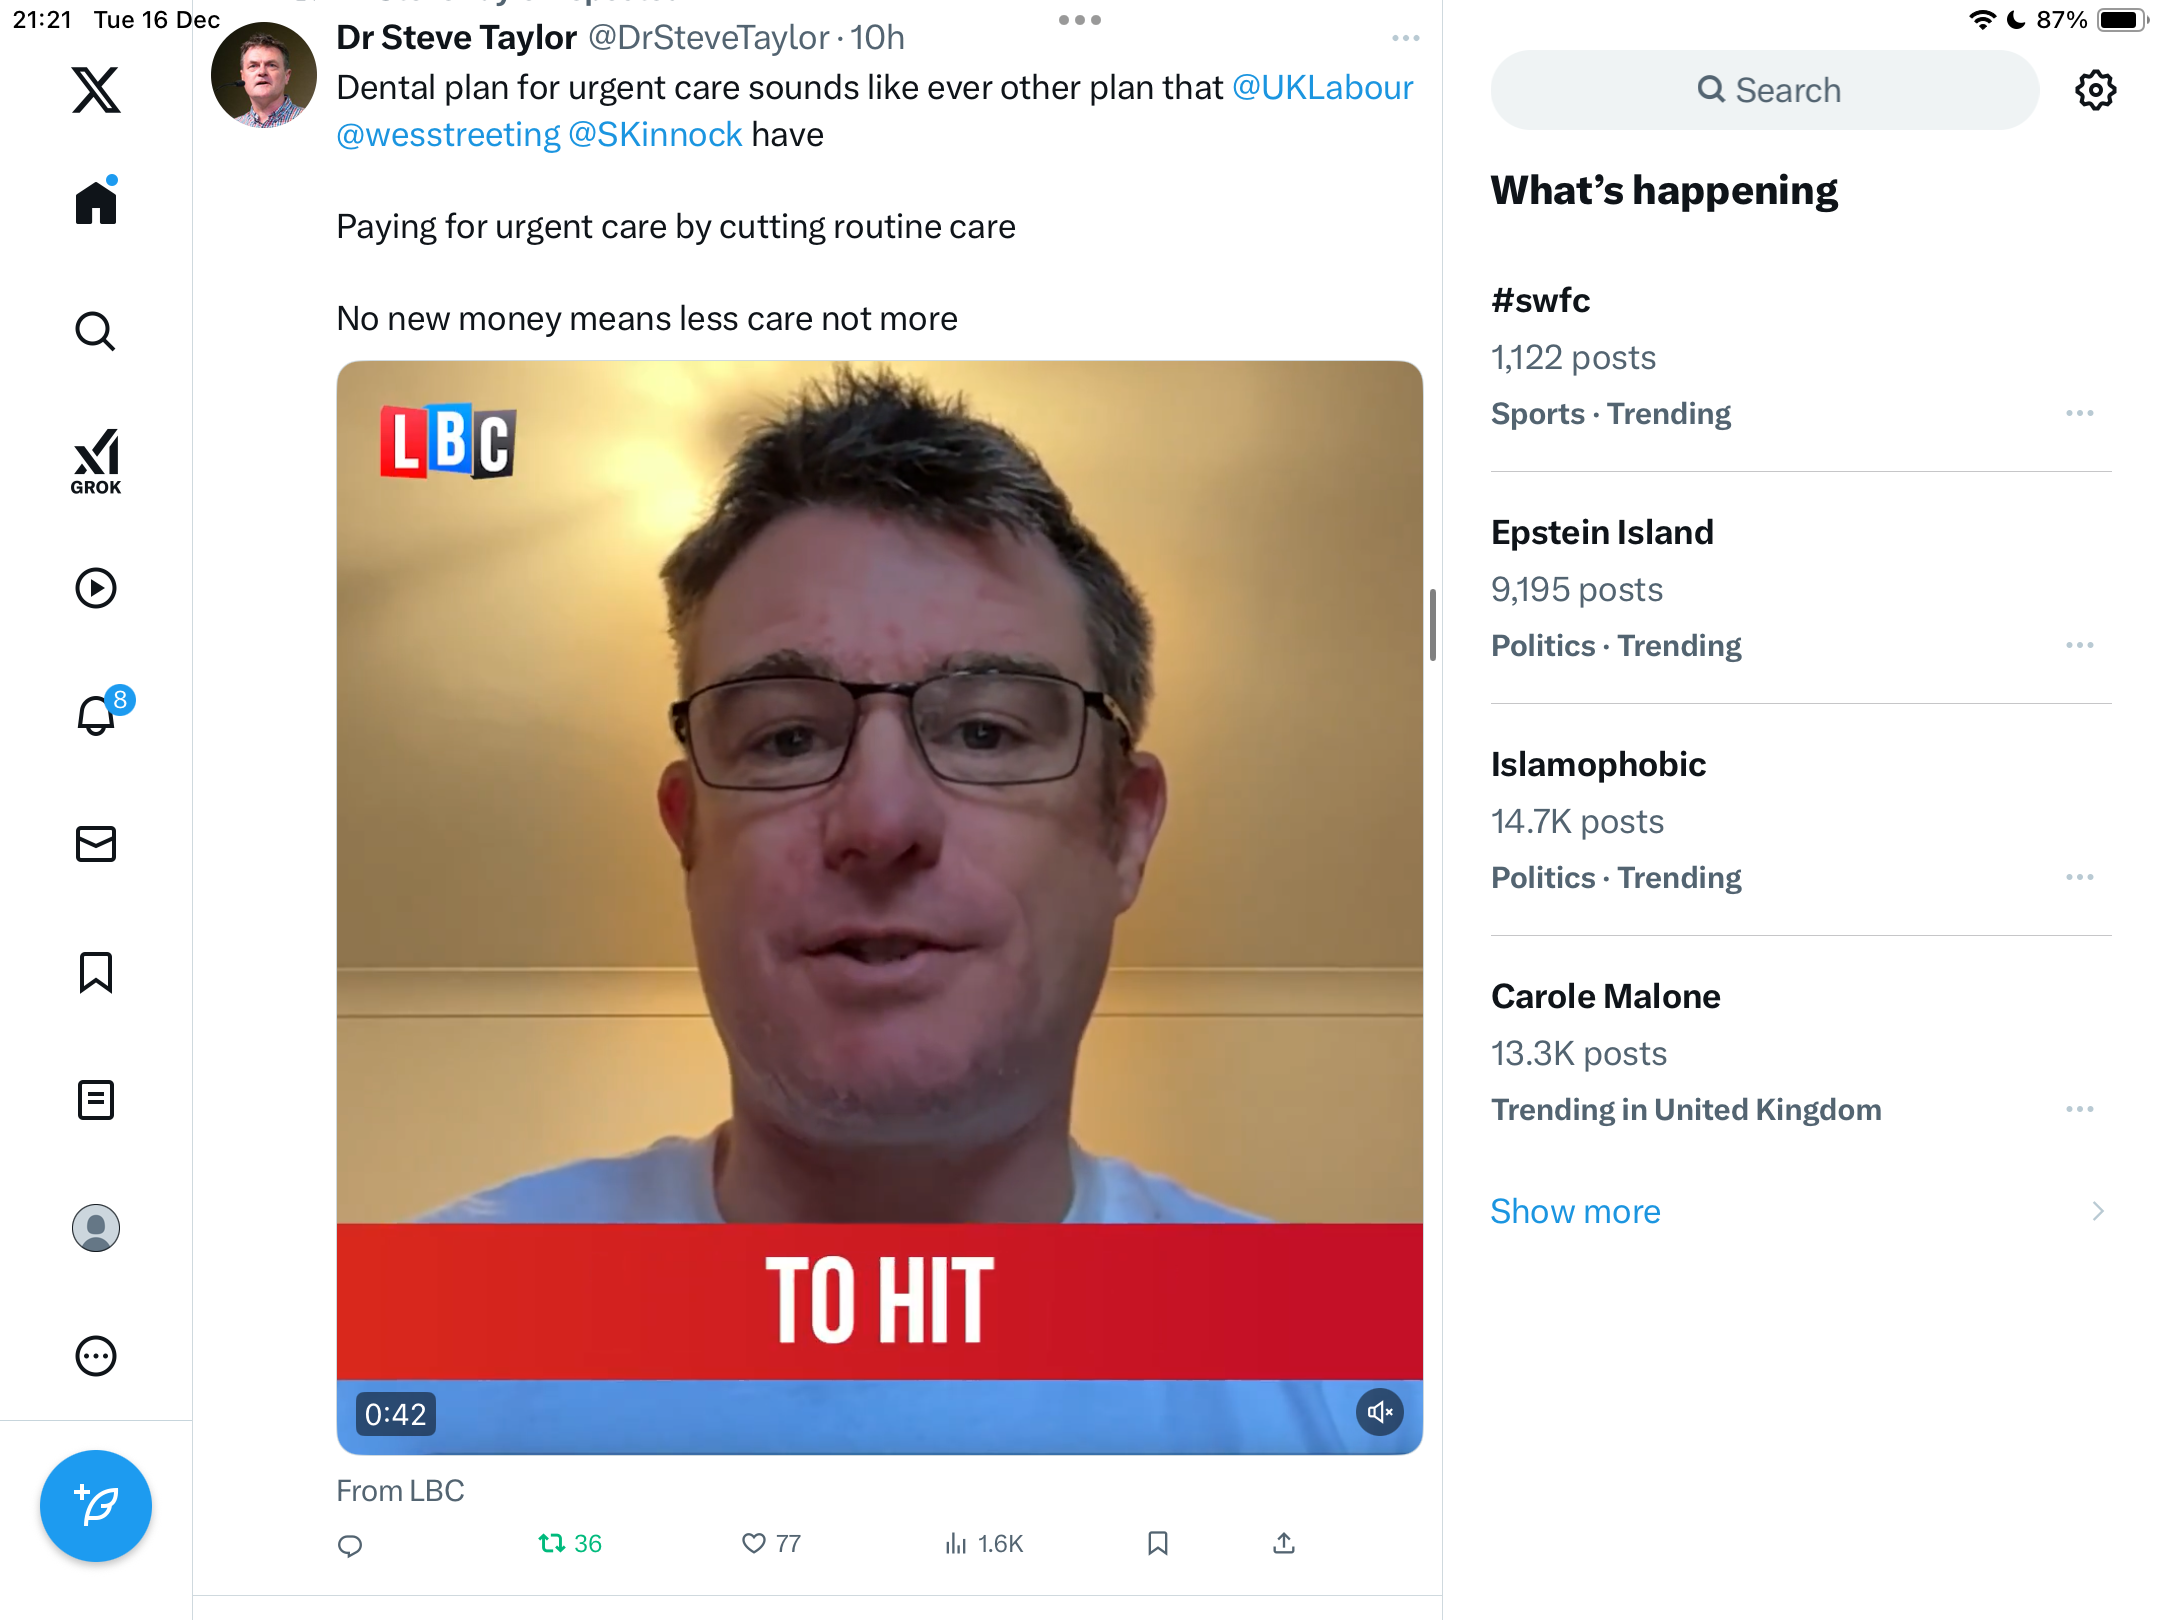The image size is (2160, 1620).
Task: Go to Home via house icon
Action: coord(96,201)
